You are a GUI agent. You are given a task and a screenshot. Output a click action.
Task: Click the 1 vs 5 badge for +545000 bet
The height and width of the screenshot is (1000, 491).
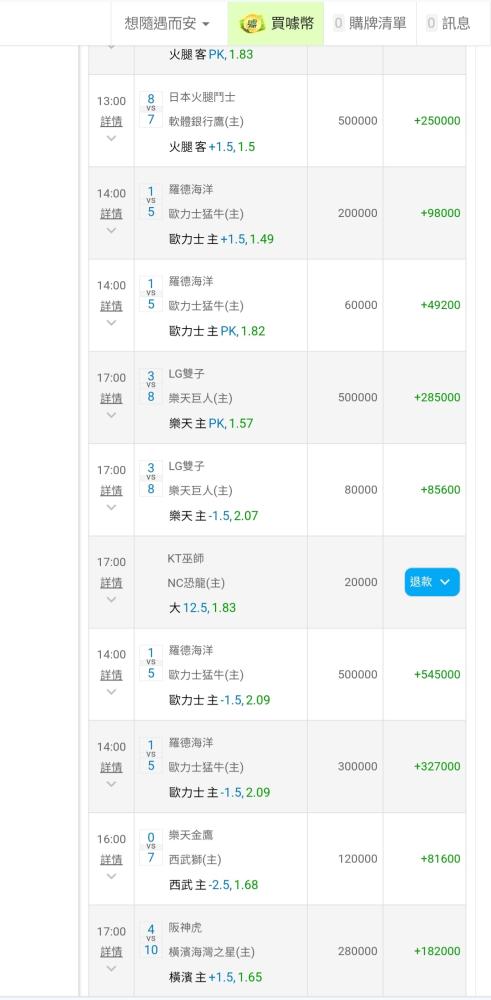pos(151,663)
